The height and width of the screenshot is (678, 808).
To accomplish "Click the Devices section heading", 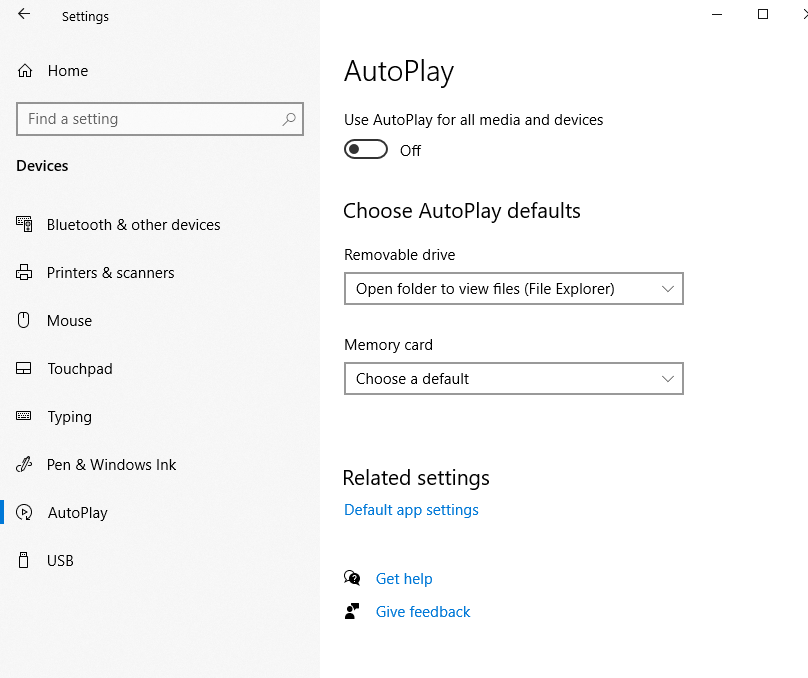I will click(x=42, y=166).
